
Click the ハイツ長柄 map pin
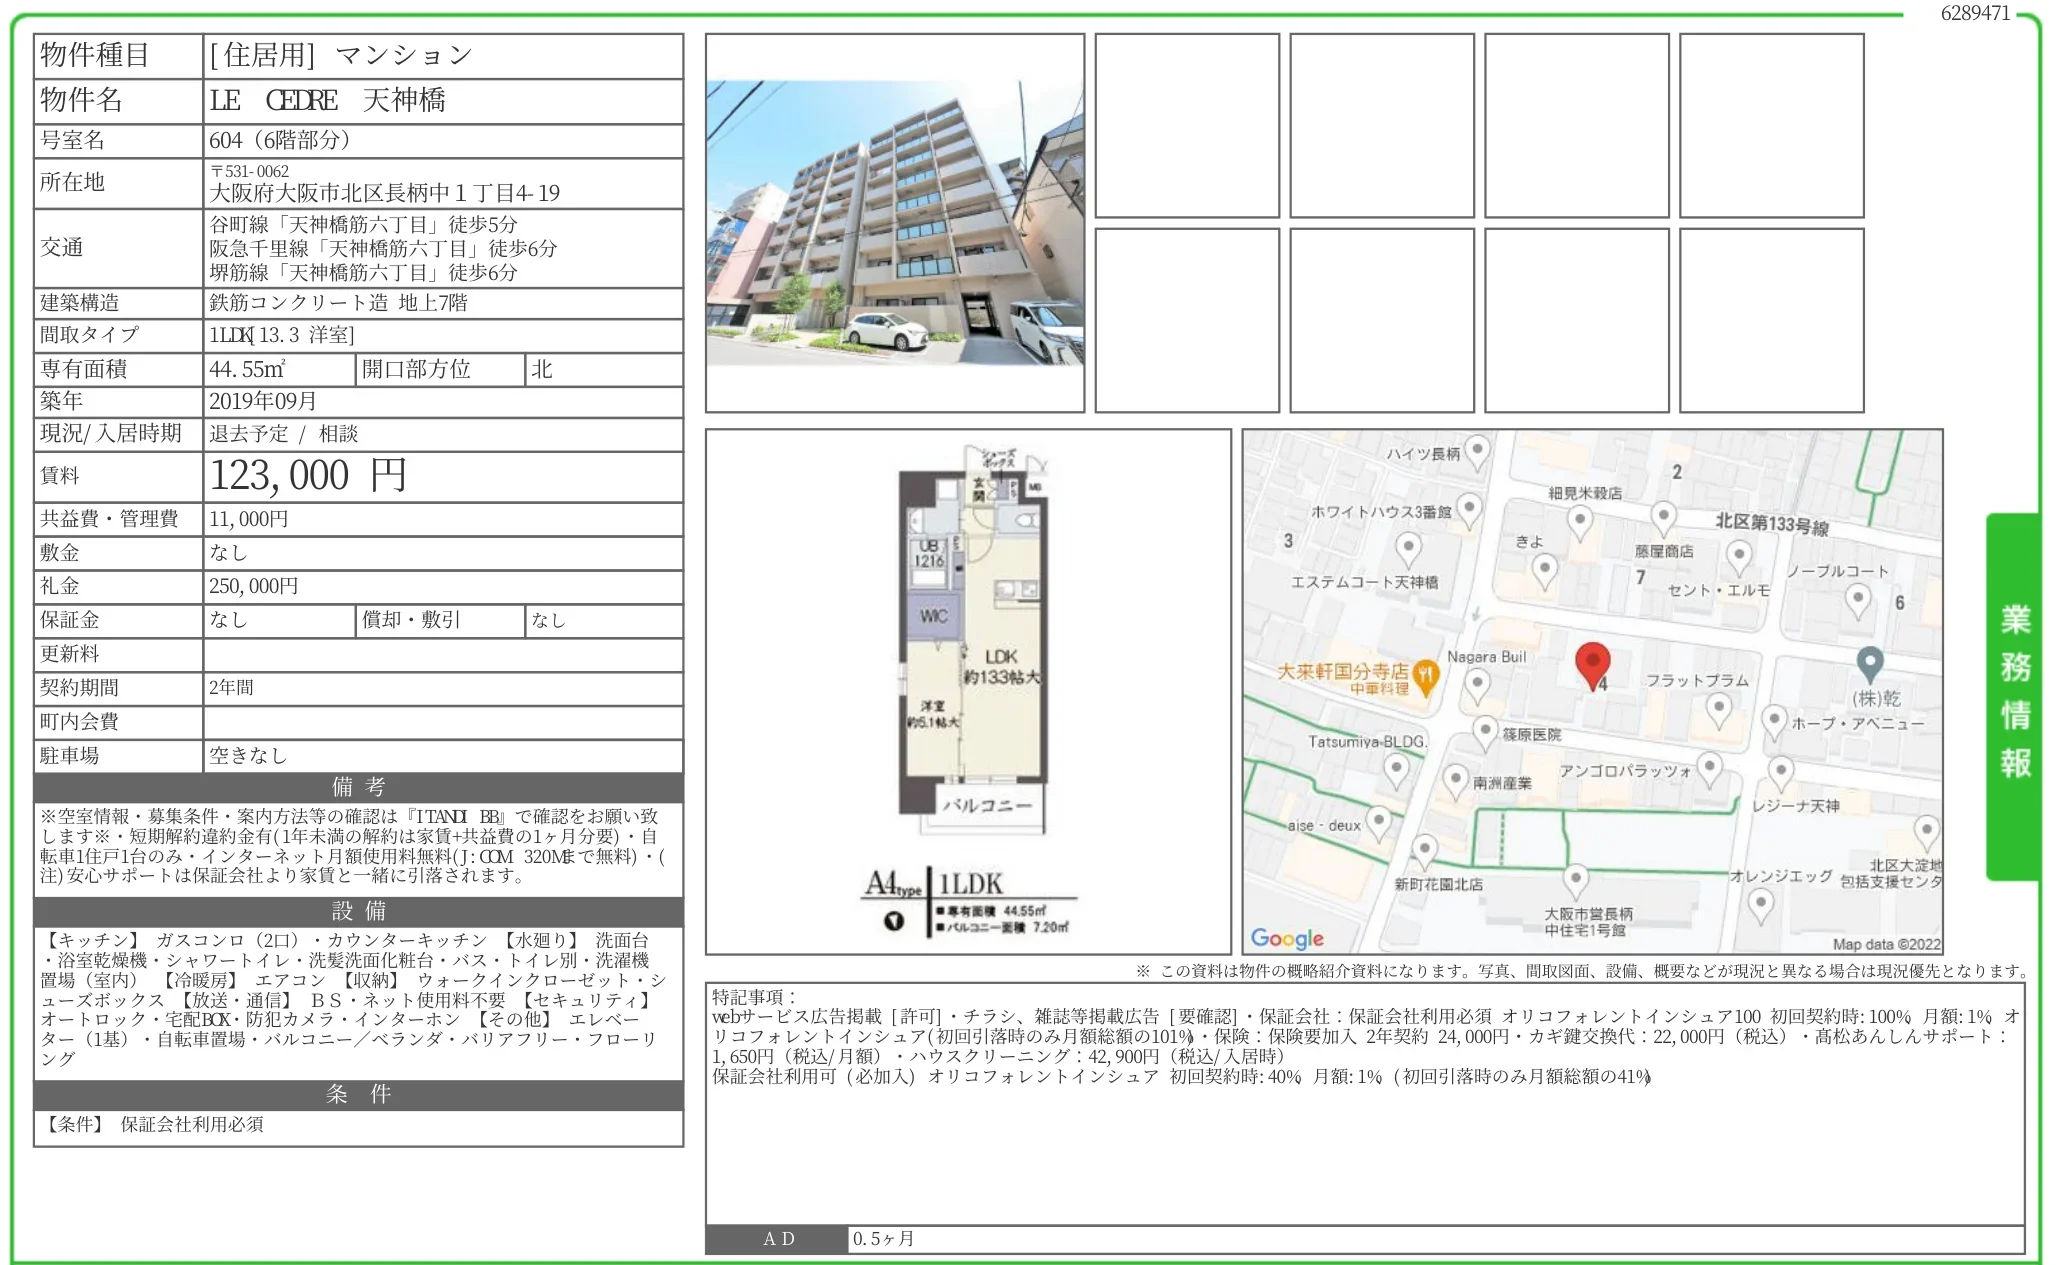[x=1477, y=450]
